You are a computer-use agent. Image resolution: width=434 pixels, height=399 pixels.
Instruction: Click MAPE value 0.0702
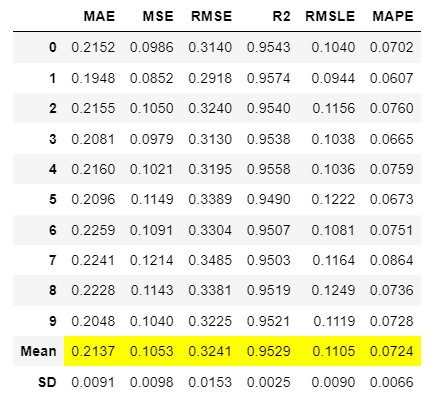392,47
